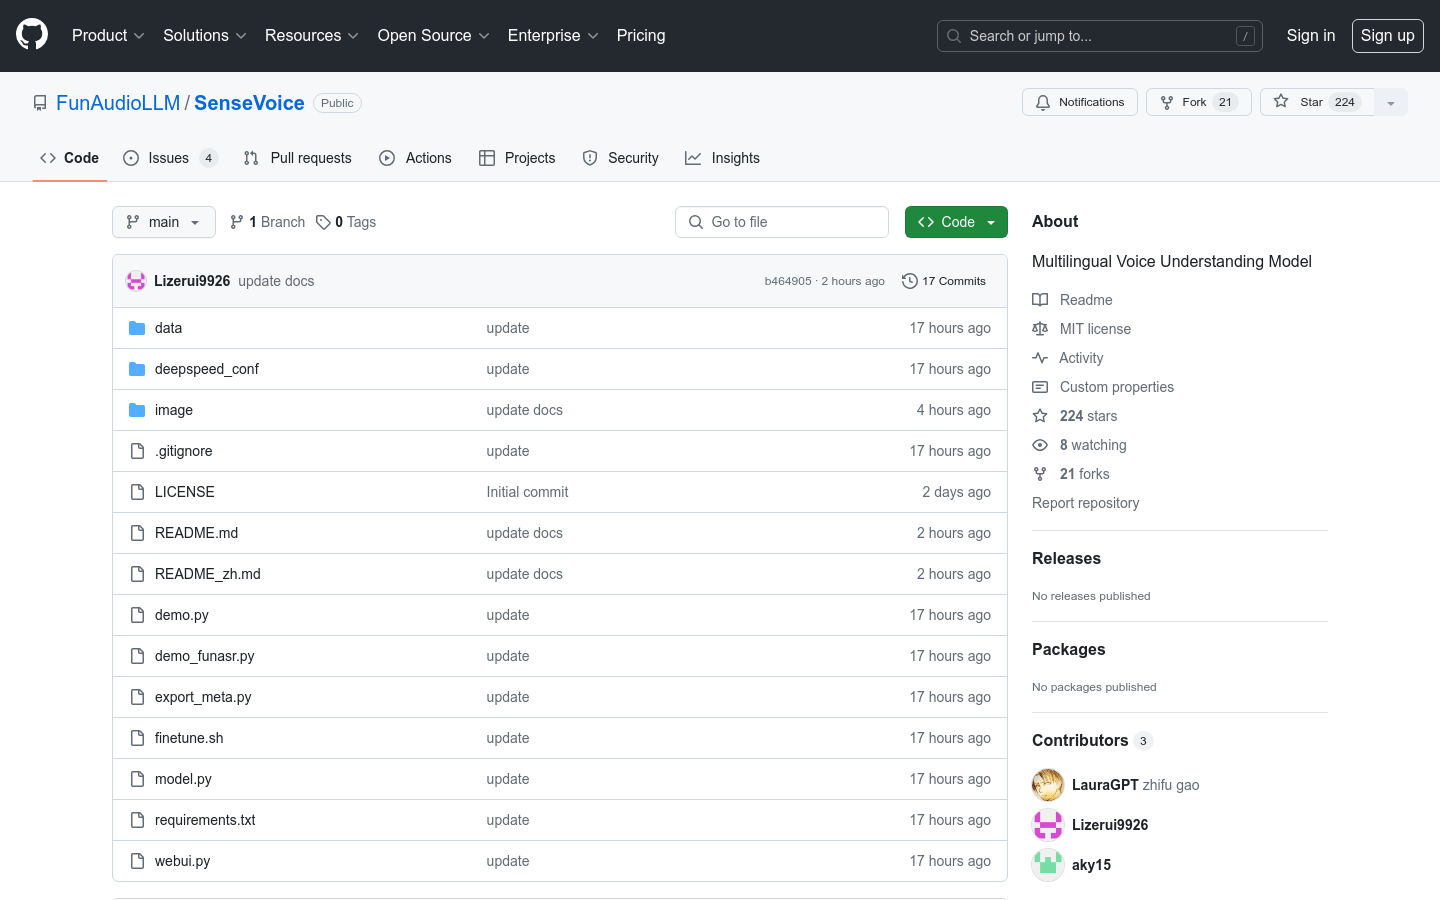Open the requirements.txt file
Viewport: 1440px width, 900px height.
click(x=205, y=820)
